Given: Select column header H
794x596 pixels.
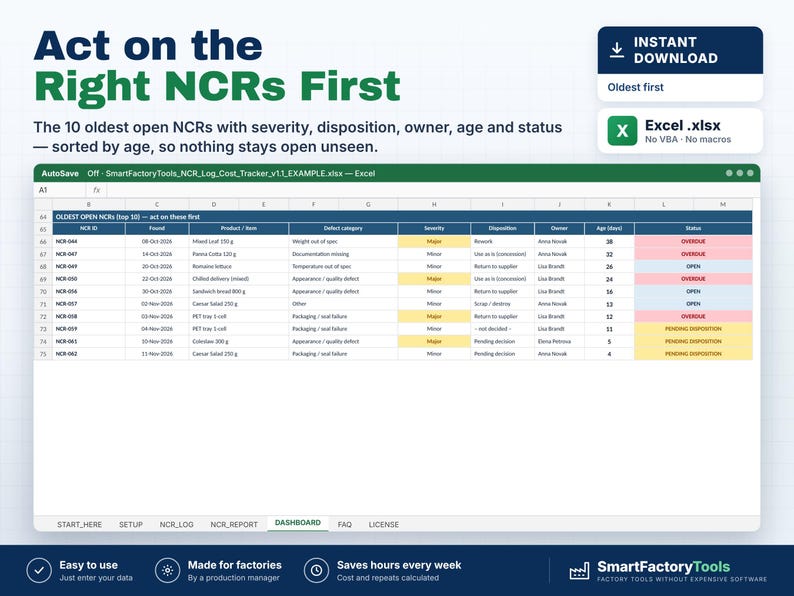Looking at the screenshot, I should point(434,205).
